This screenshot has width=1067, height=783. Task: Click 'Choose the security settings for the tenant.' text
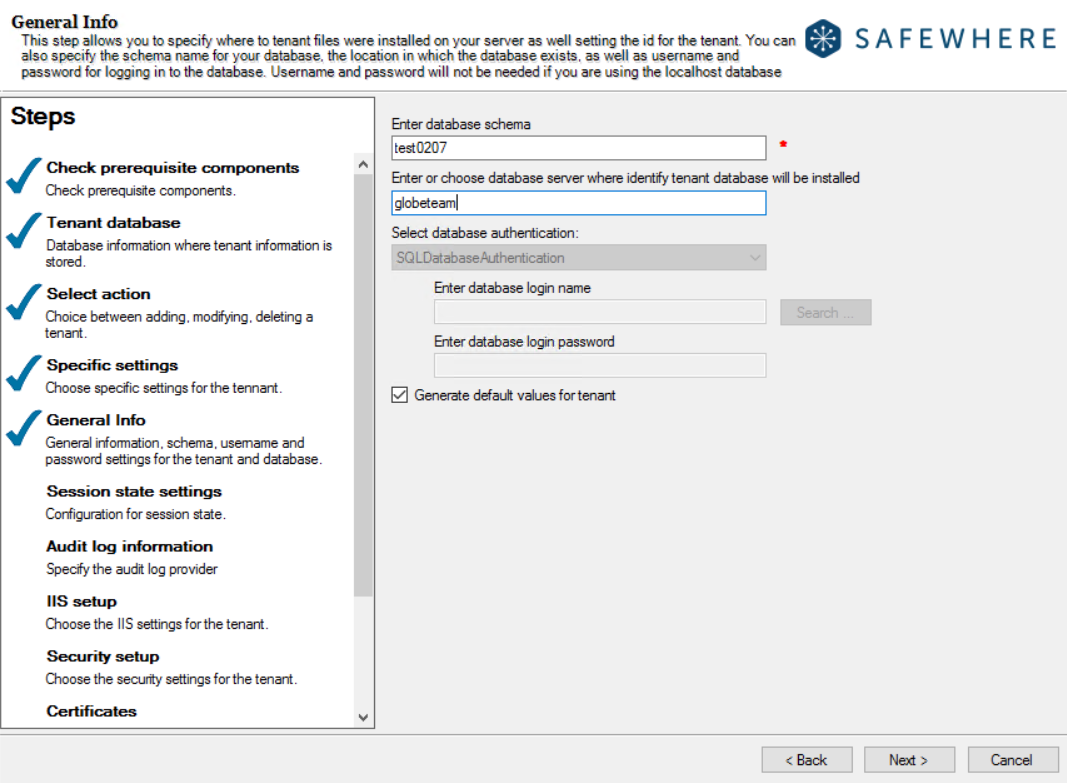[x=171, y=680]
